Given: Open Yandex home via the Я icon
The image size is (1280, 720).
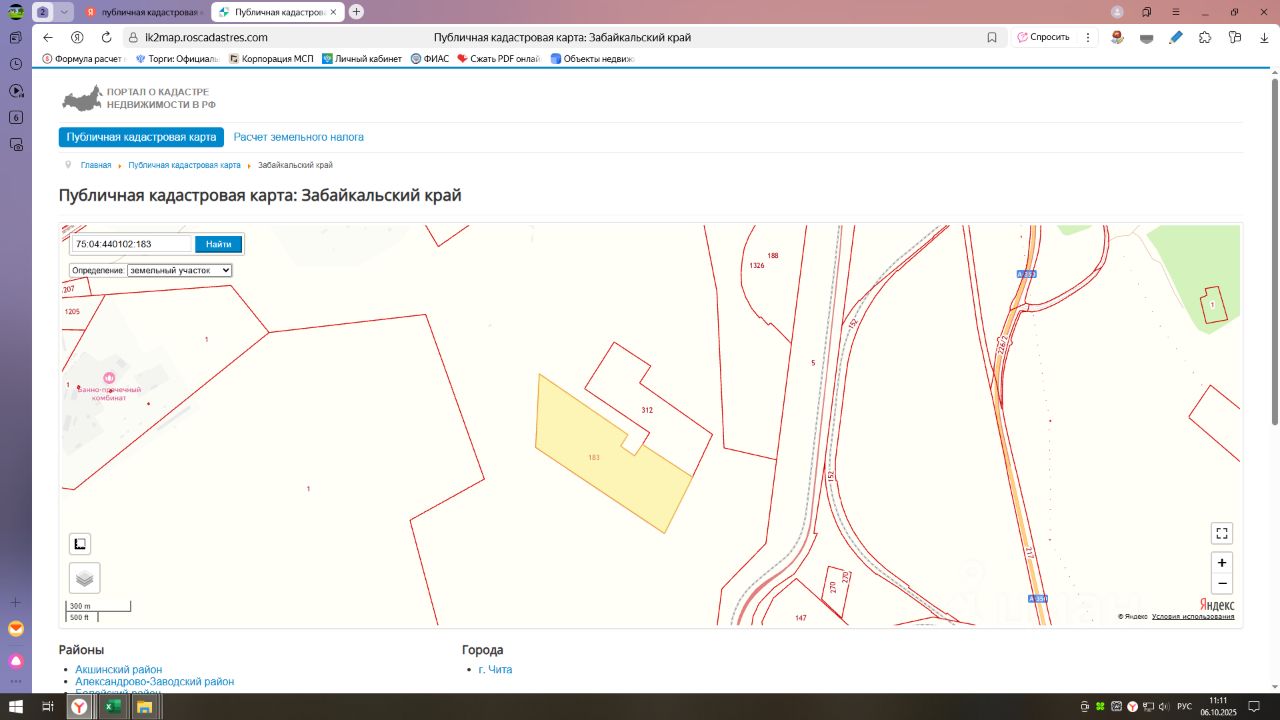Looking at the screenshot, I should (x=77, y=37).
